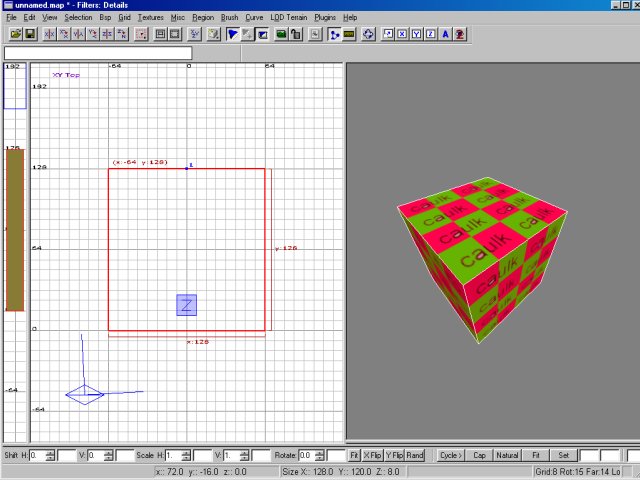The width and height of the screenshot is (640, 480).
Task: Open the Textures menu
Action: [x=150, y=18]
